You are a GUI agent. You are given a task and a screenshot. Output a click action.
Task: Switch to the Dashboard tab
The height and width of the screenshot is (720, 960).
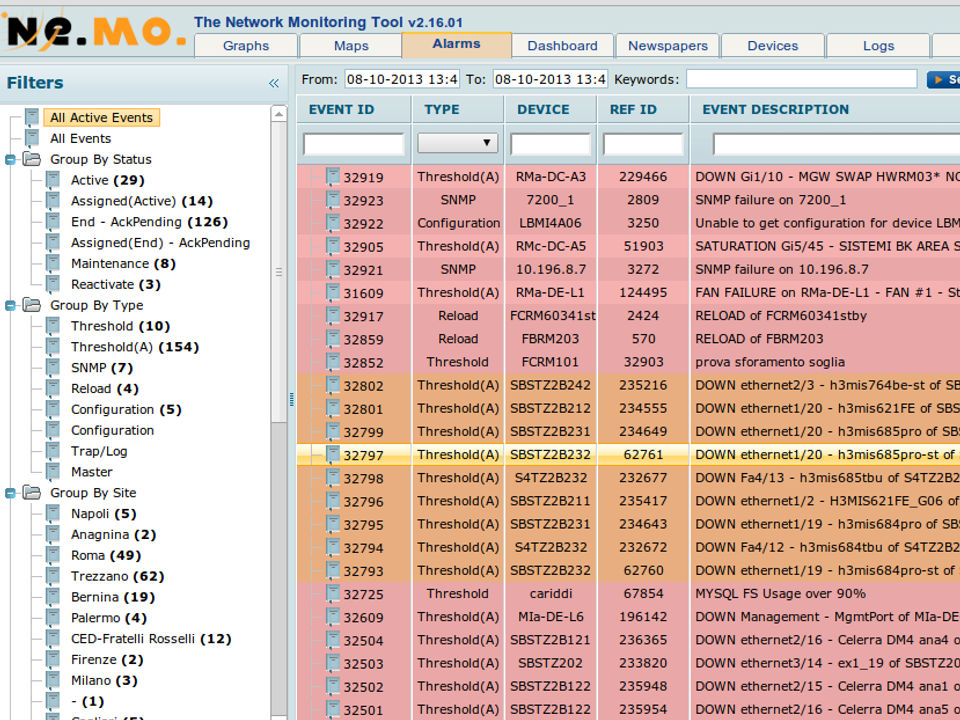coord(562,46)
